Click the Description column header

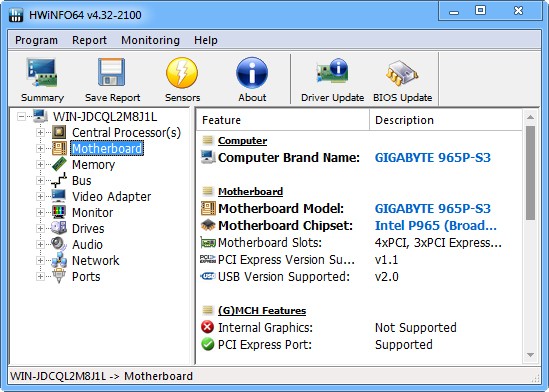446,120
